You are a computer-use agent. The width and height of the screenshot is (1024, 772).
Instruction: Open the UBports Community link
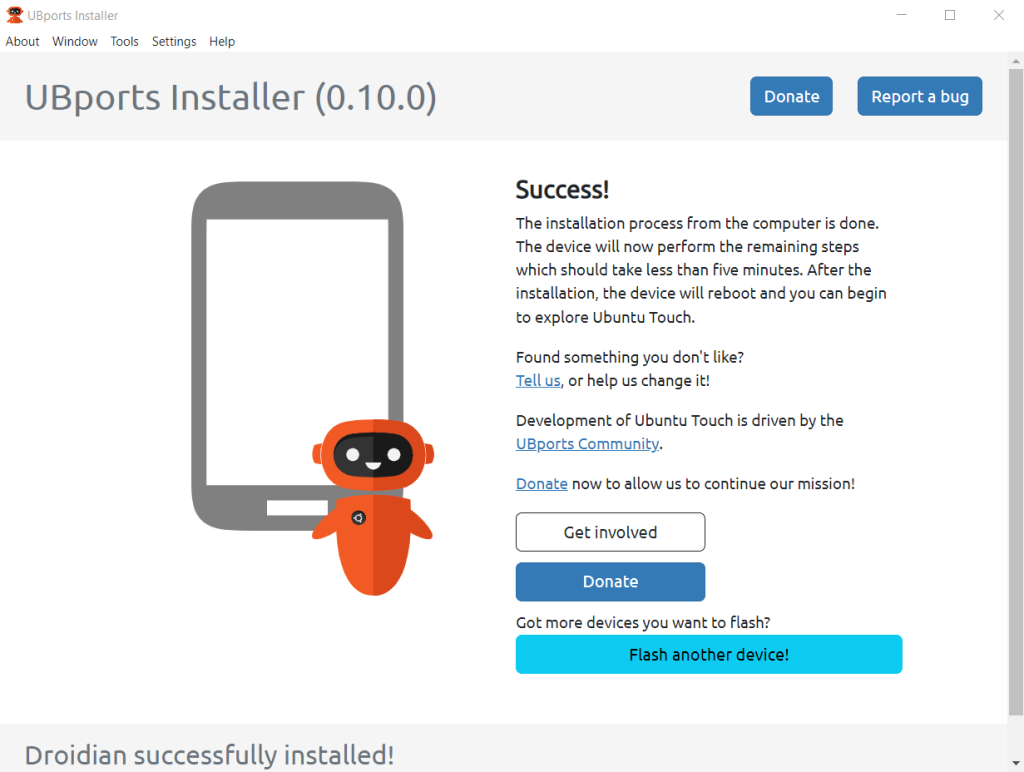587,444
